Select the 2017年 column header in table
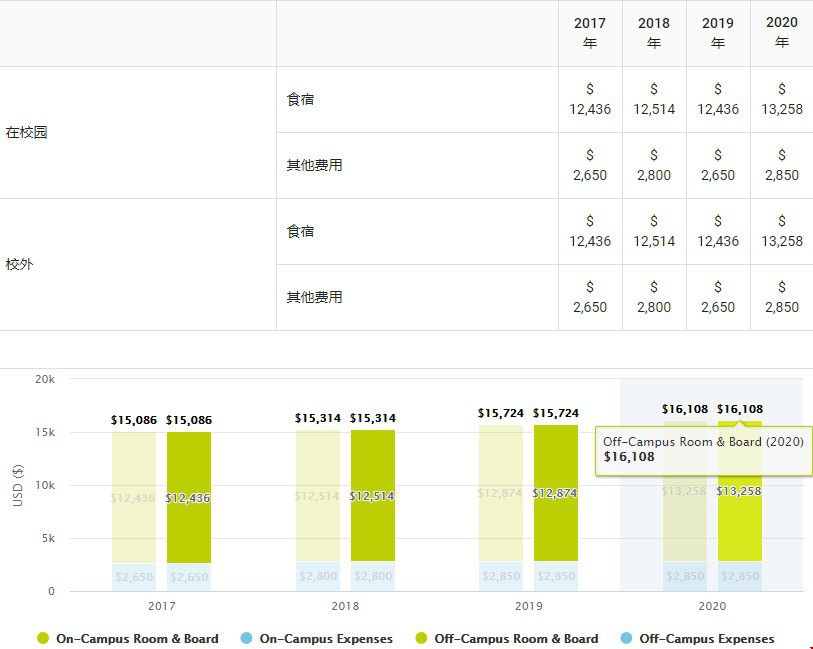813x649 pixels. click(x=590, y=33)
